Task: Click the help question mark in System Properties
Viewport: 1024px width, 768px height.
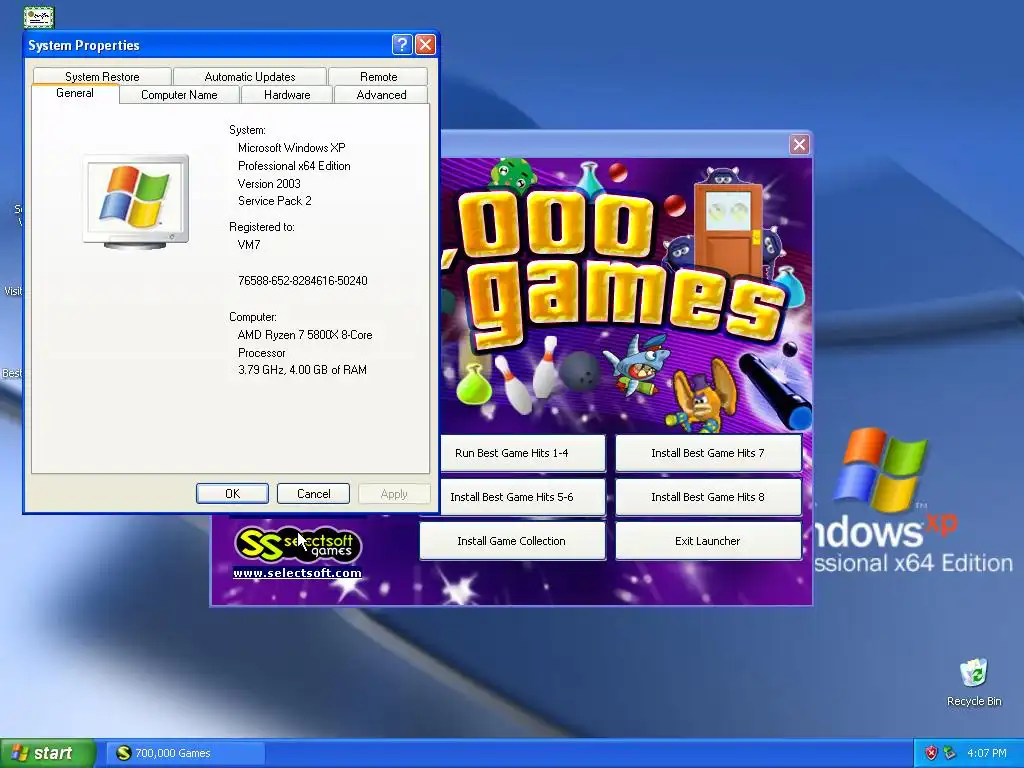Action: point(402,44)
